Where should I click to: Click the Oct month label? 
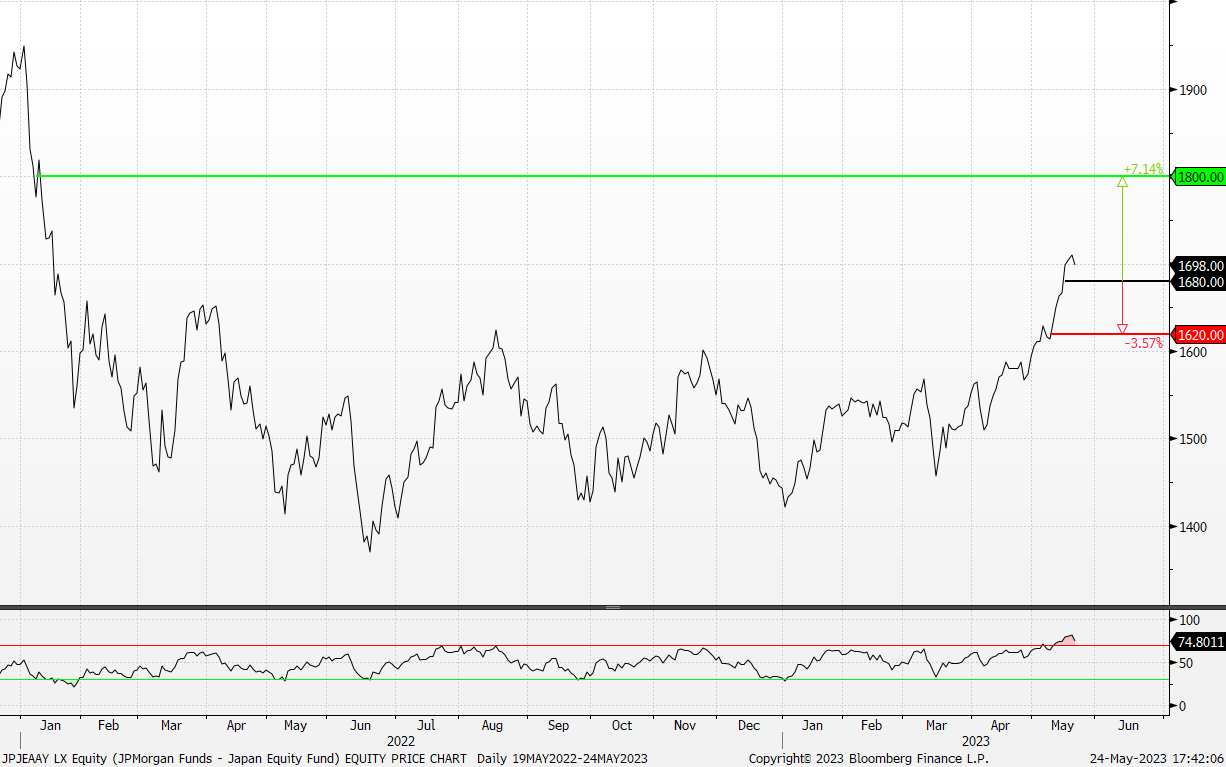tap(622, 725)
